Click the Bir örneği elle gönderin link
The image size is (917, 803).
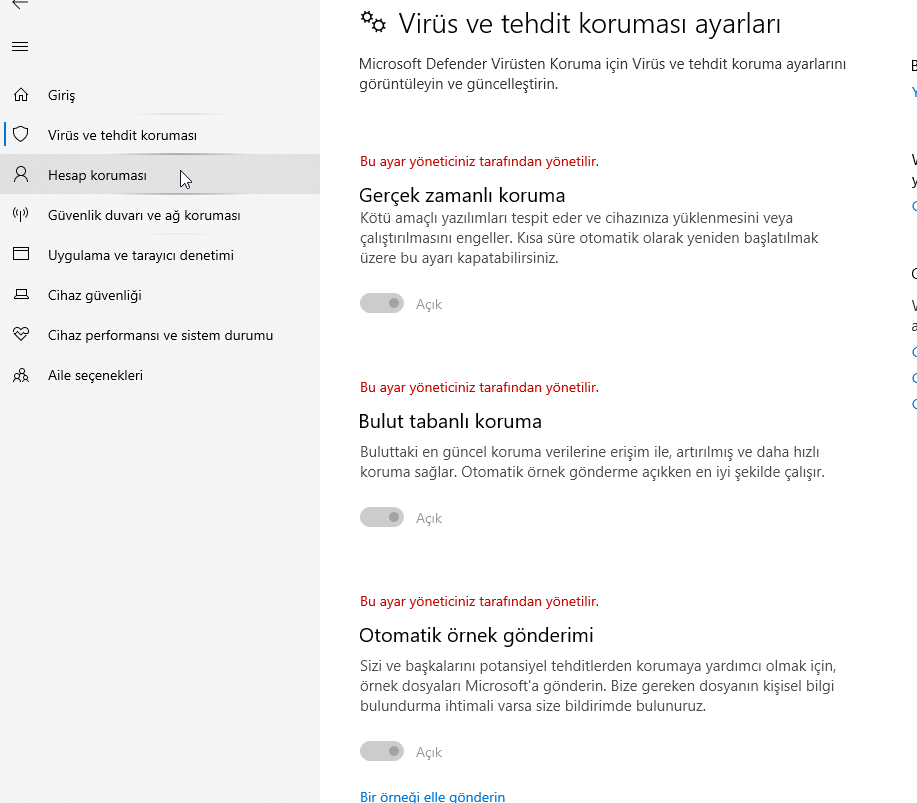[x=432, y=797]
